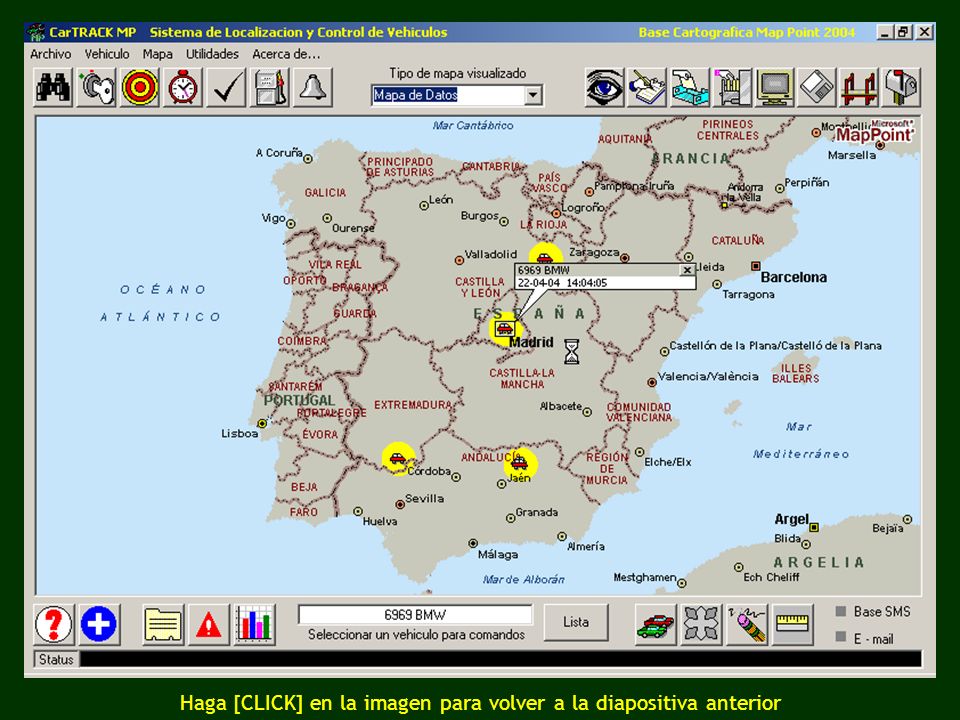Click the Status bar label
This screenshot has width=960, height=720.
click(56, 659)
